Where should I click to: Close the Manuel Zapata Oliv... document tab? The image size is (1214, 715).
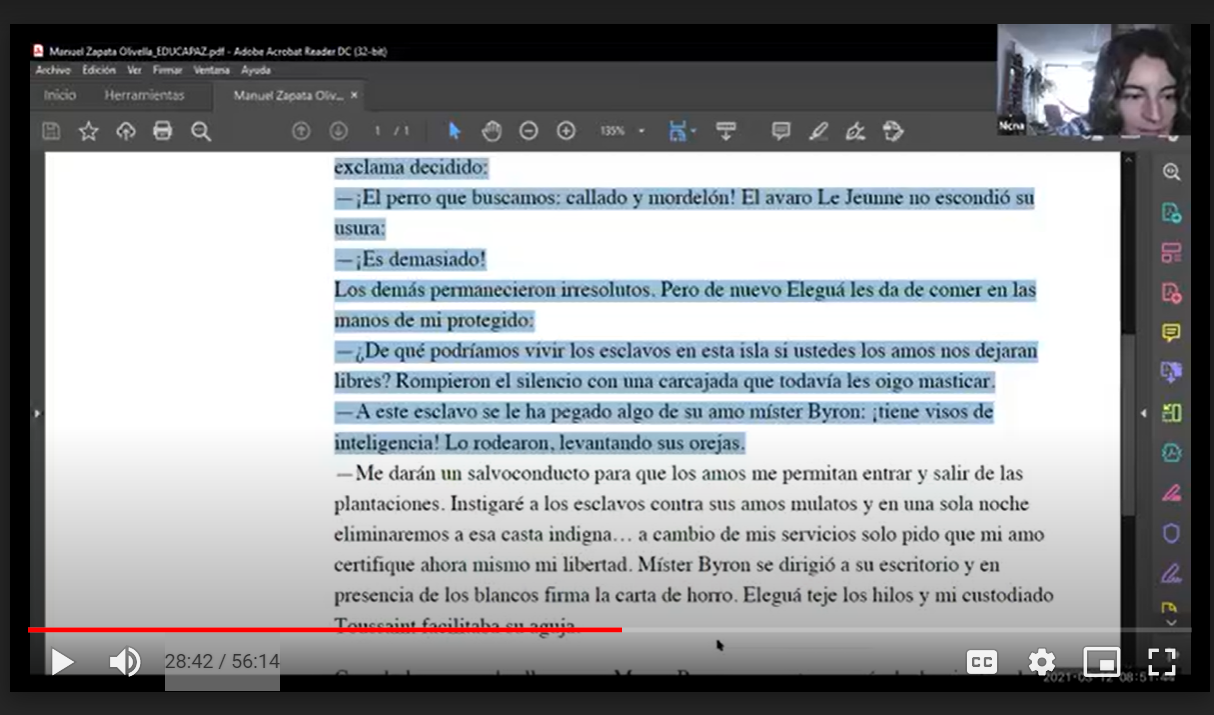click(x=354, y=96)
